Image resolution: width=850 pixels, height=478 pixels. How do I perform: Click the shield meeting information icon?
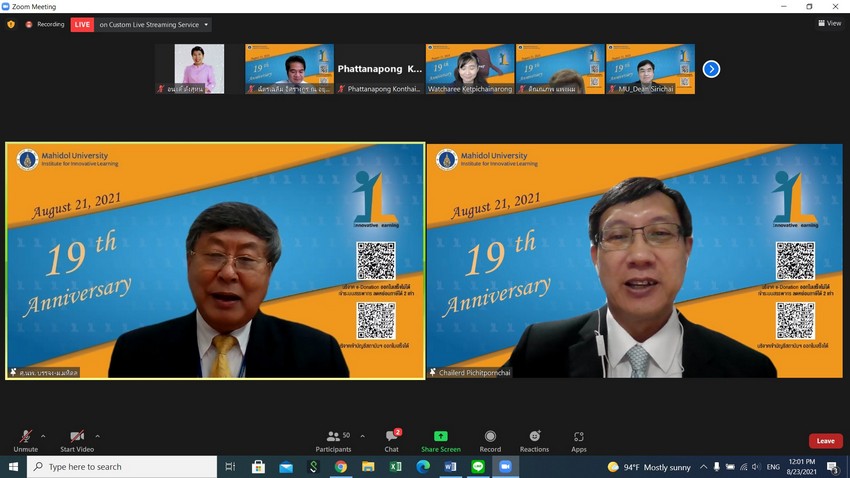(x=11, y=24)
